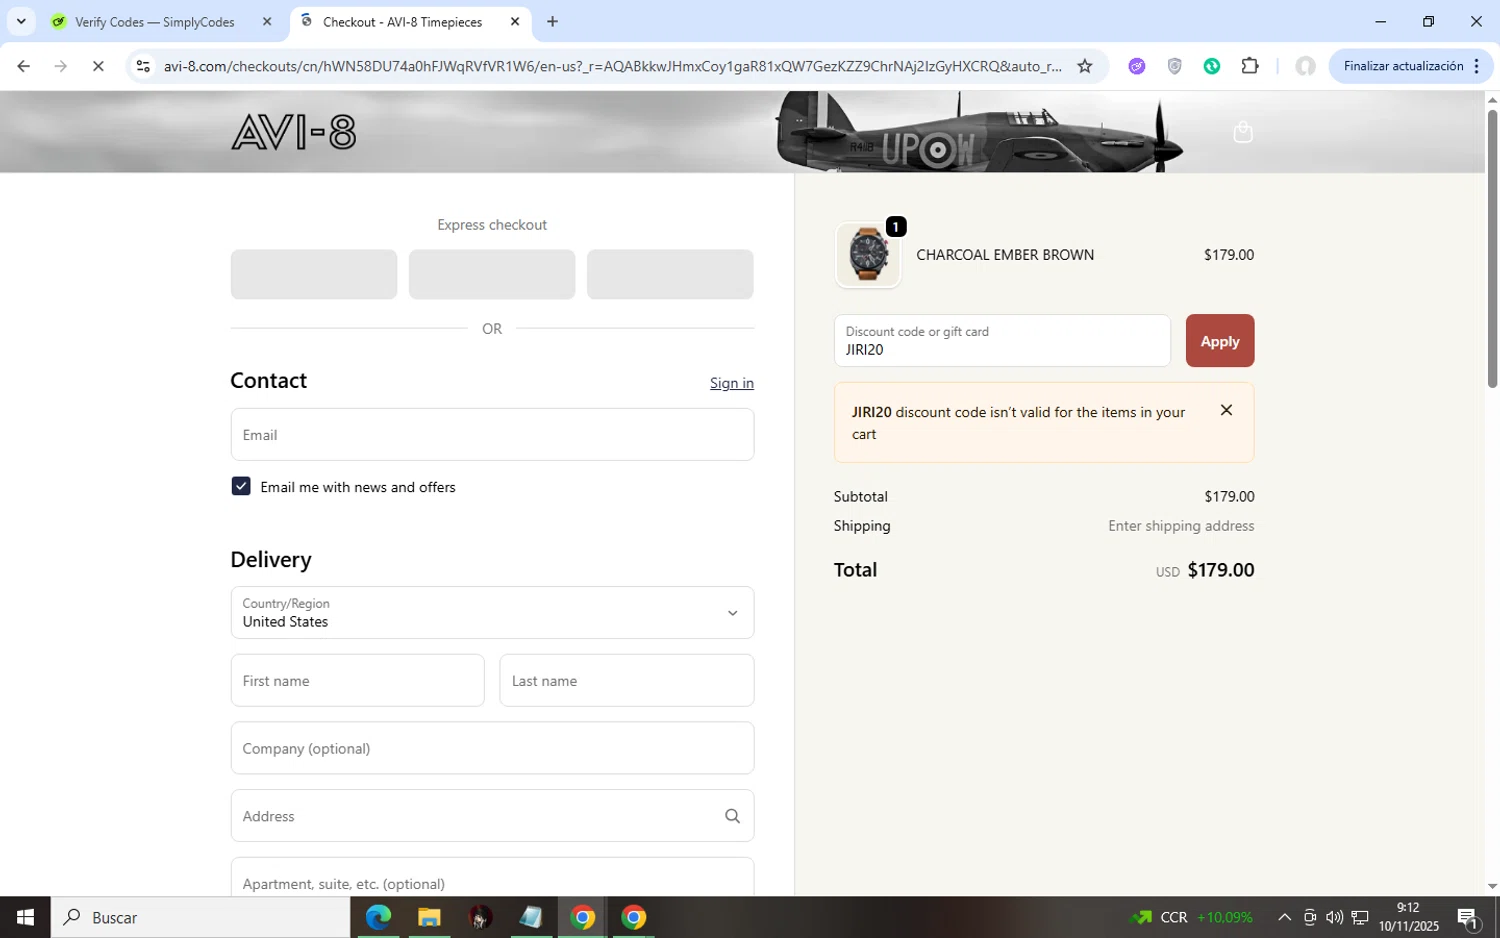Stop loading the page
This screenshot has height=938, width=1500.
click(98, 66)
